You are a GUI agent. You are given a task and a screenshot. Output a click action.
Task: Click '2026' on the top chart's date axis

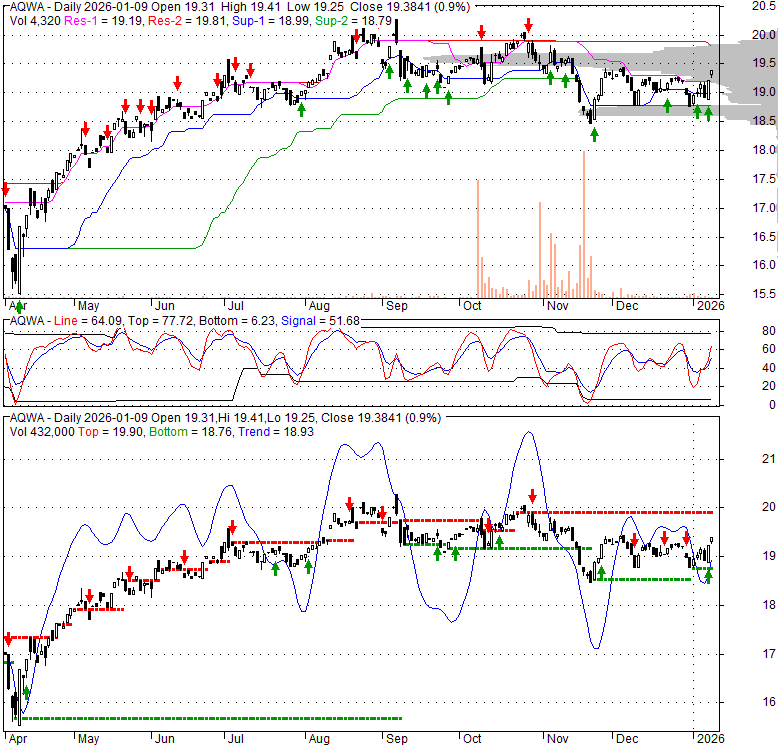(710, 305)
